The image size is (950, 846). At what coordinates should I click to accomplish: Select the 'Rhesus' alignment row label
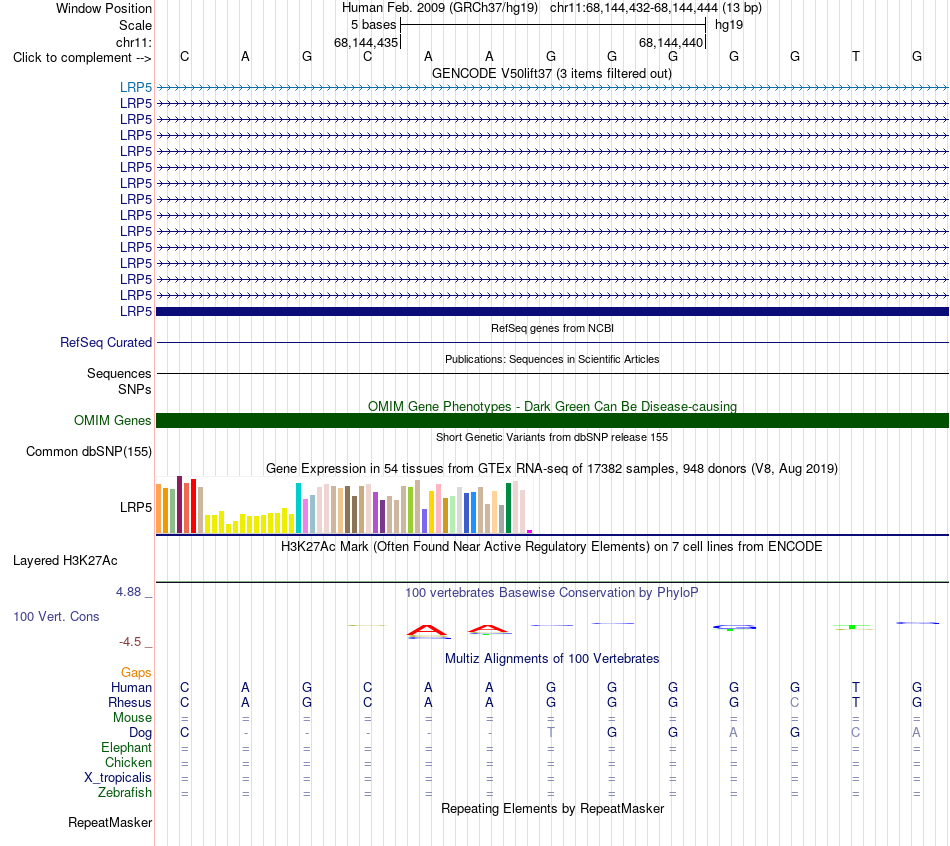[x=130, y=702]
